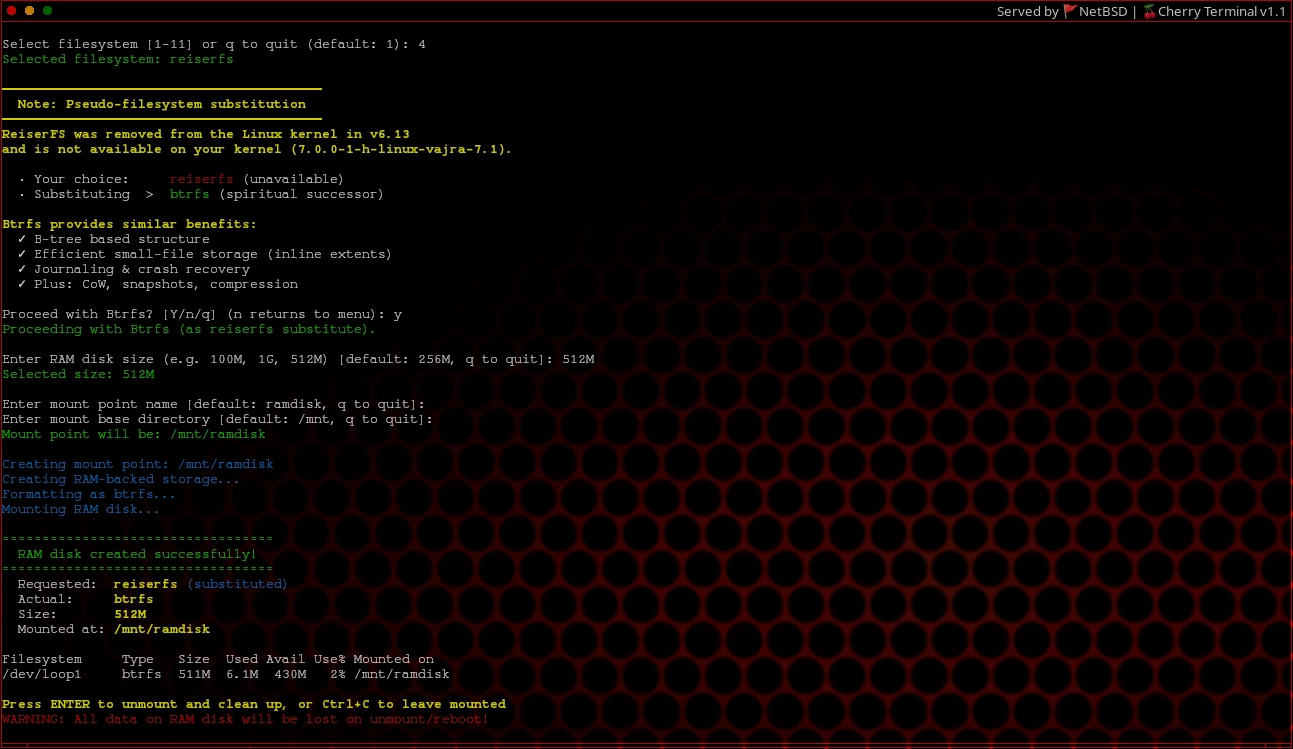Screen dimensions: 1293x749
Task: Click the red 'reiserfs' word marked unavailable
Action: pos(202,179)
